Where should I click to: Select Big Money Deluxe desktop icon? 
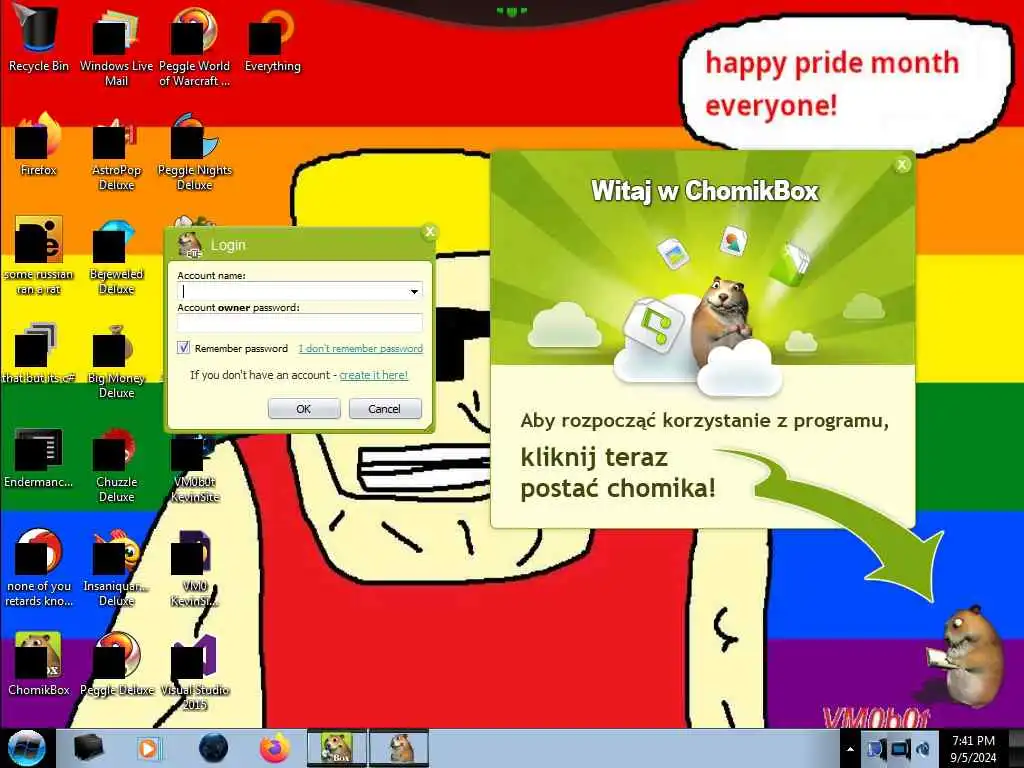116,360
